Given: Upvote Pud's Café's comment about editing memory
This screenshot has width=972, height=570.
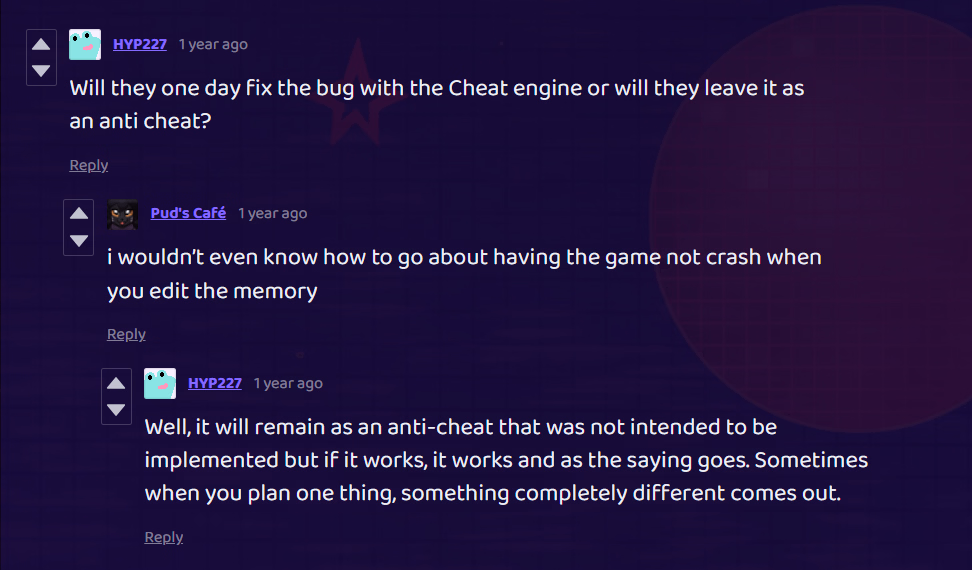Looking at the screenshot, I should coord(78,214).
